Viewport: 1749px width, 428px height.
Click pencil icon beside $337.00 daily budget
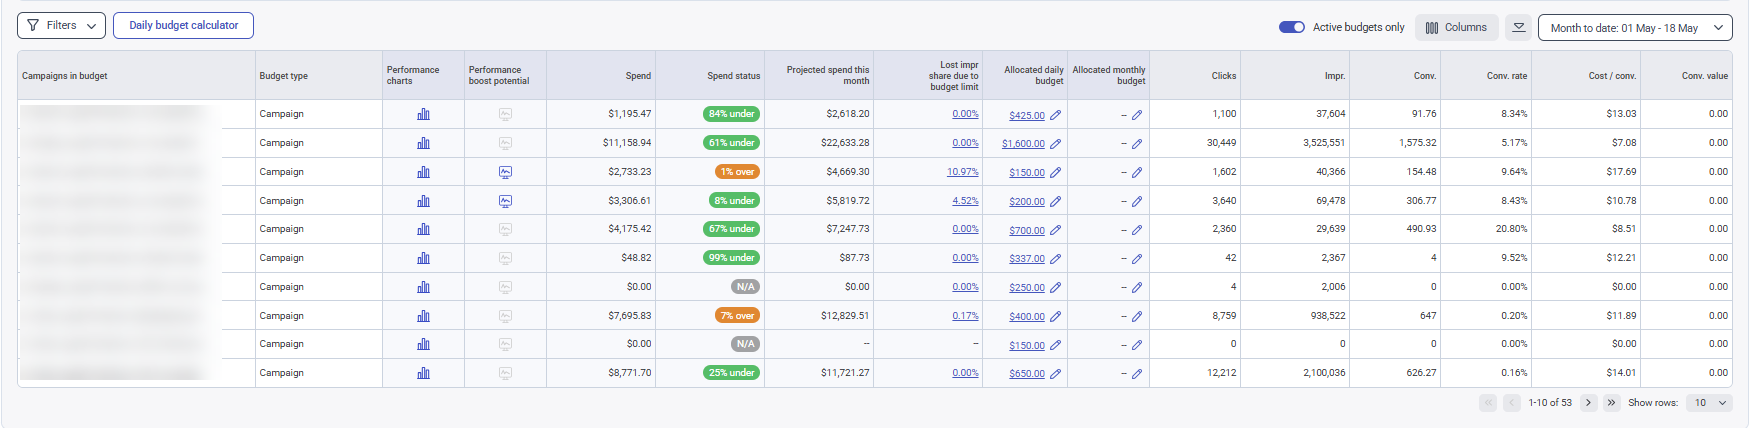tap(1055, 258)
